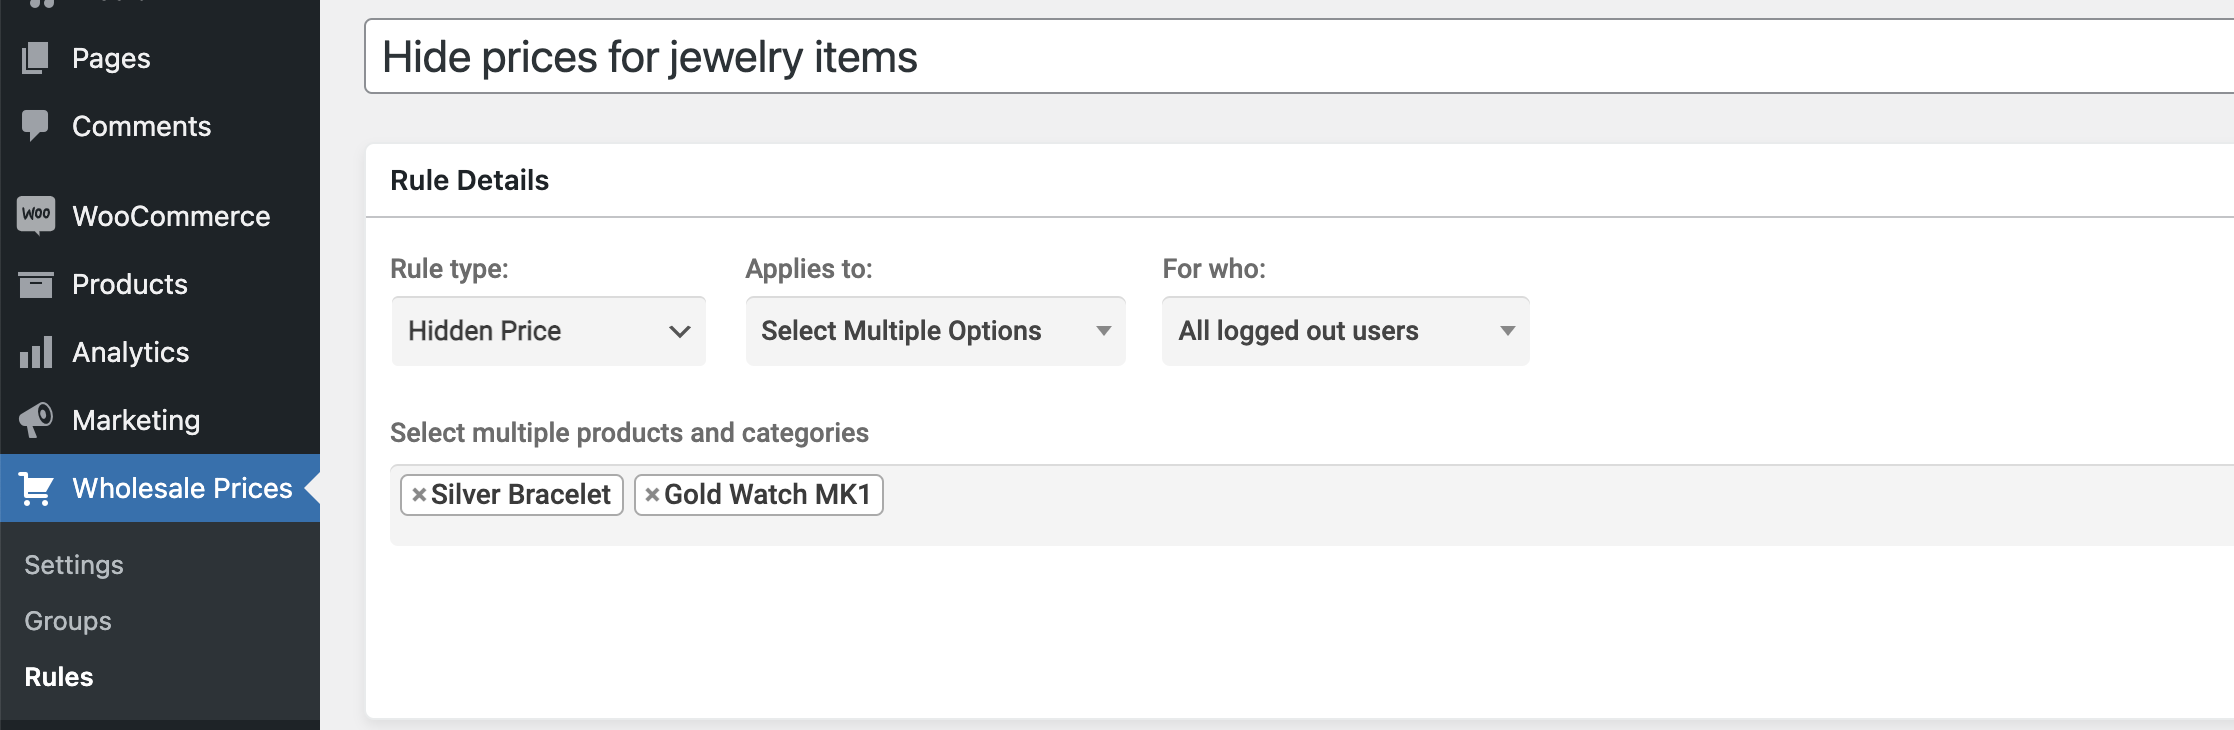Open the Marketing menu label
This screenshot has width=2234, height=730.
(136, 420)
